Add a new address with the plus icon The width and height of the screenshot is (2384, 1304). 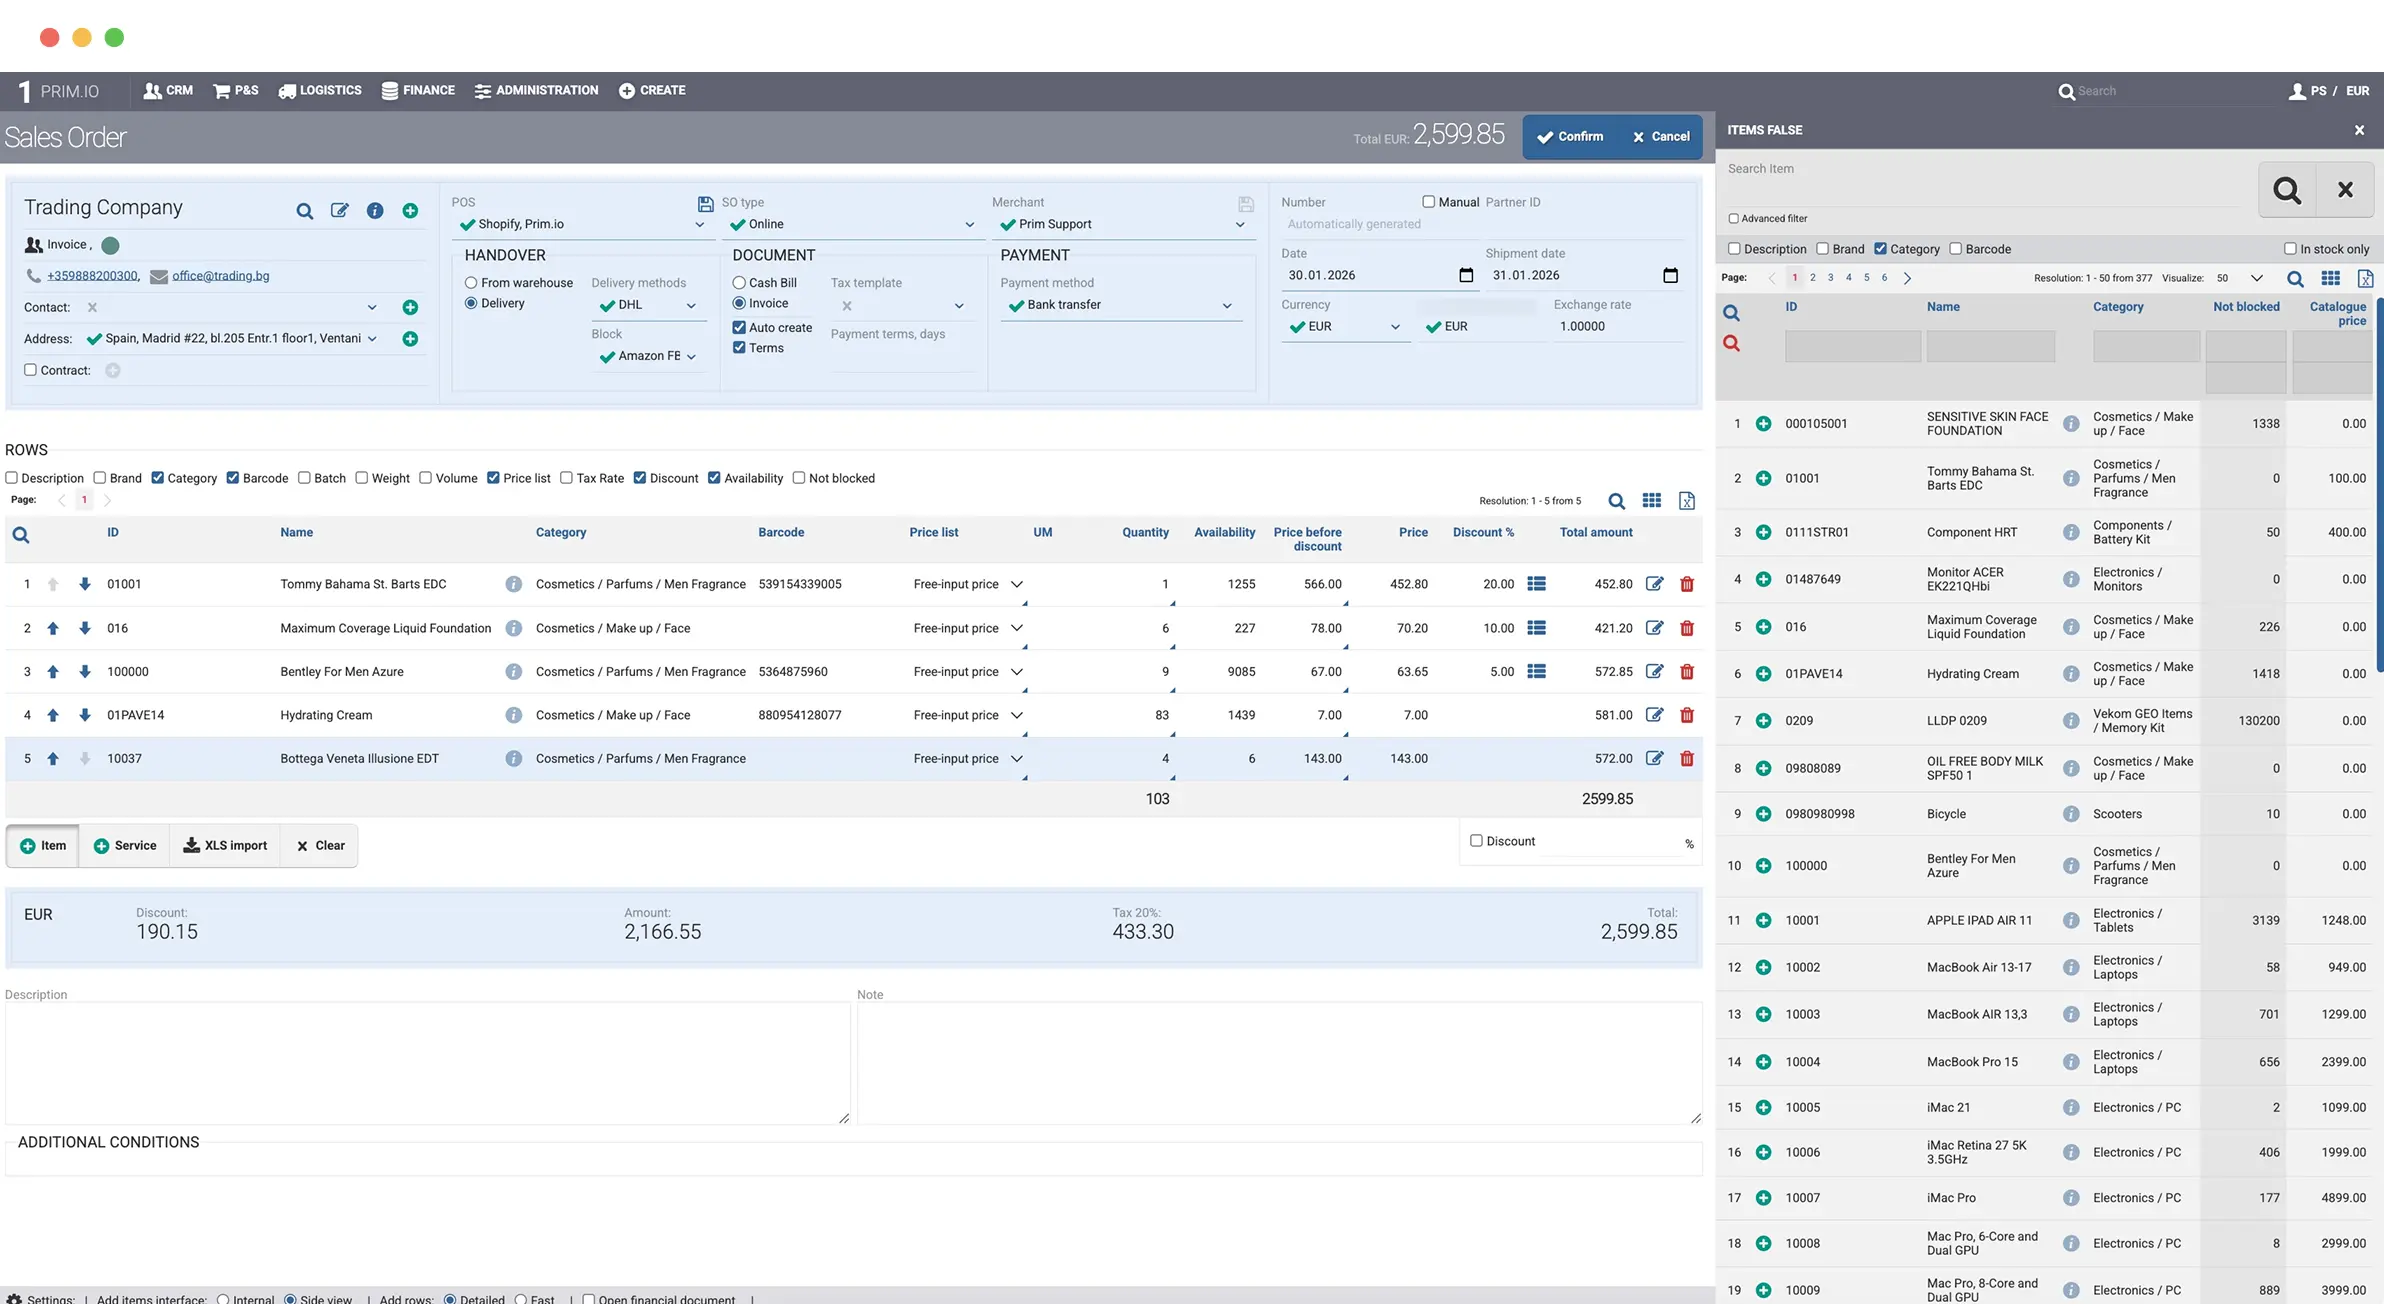[410, 339]
